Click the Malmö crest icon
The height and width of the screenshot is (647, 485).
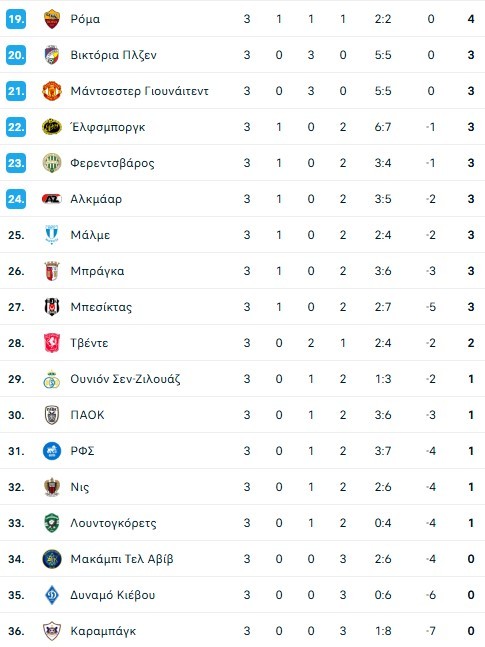click(x=52, y=235)
